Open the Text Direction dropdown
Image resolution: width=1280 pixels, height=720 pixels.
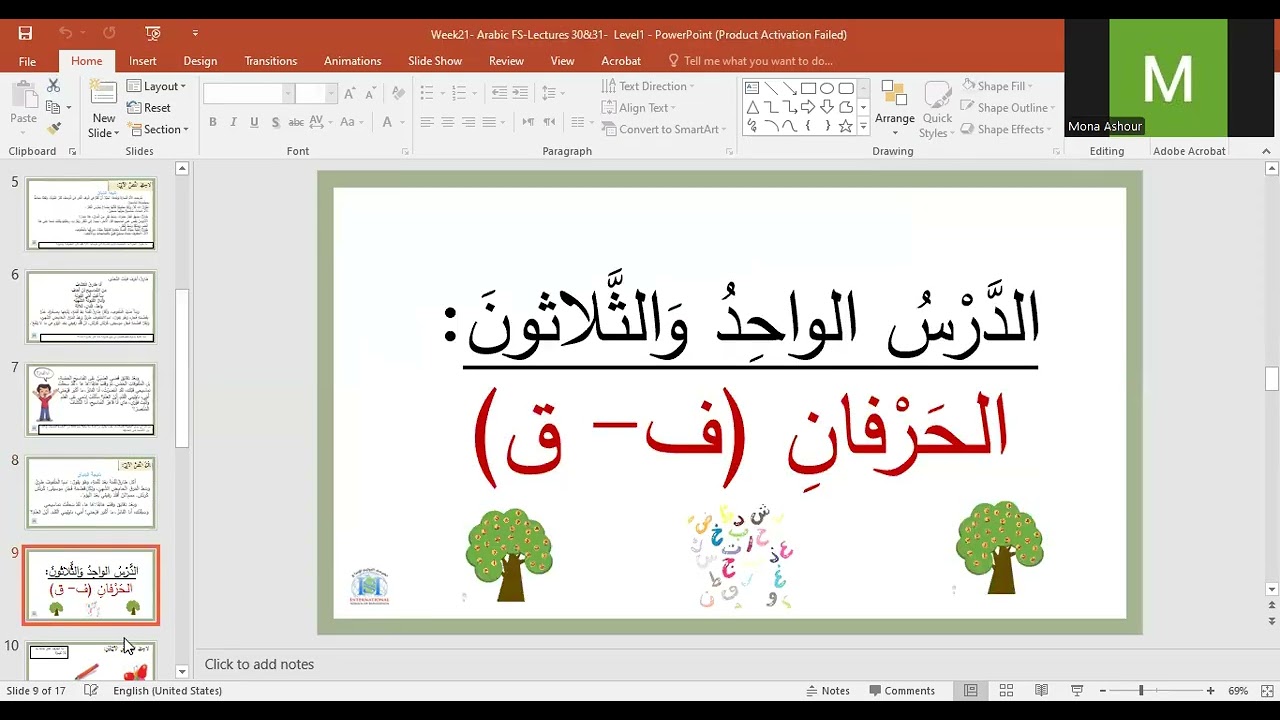(x=648, y=86)
